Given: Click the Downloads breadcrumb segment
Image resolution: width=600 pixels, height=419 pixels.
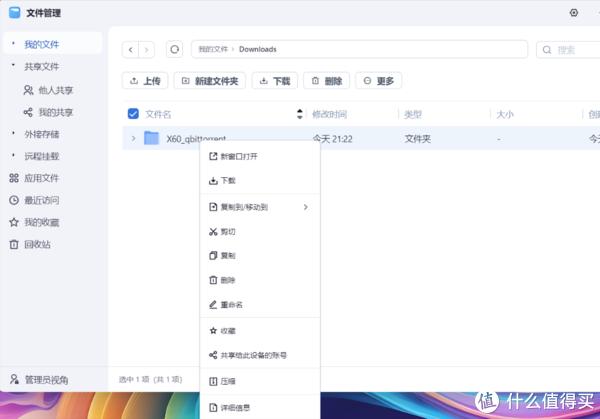Looking at the screenshot, I should [x=258, y=49].
